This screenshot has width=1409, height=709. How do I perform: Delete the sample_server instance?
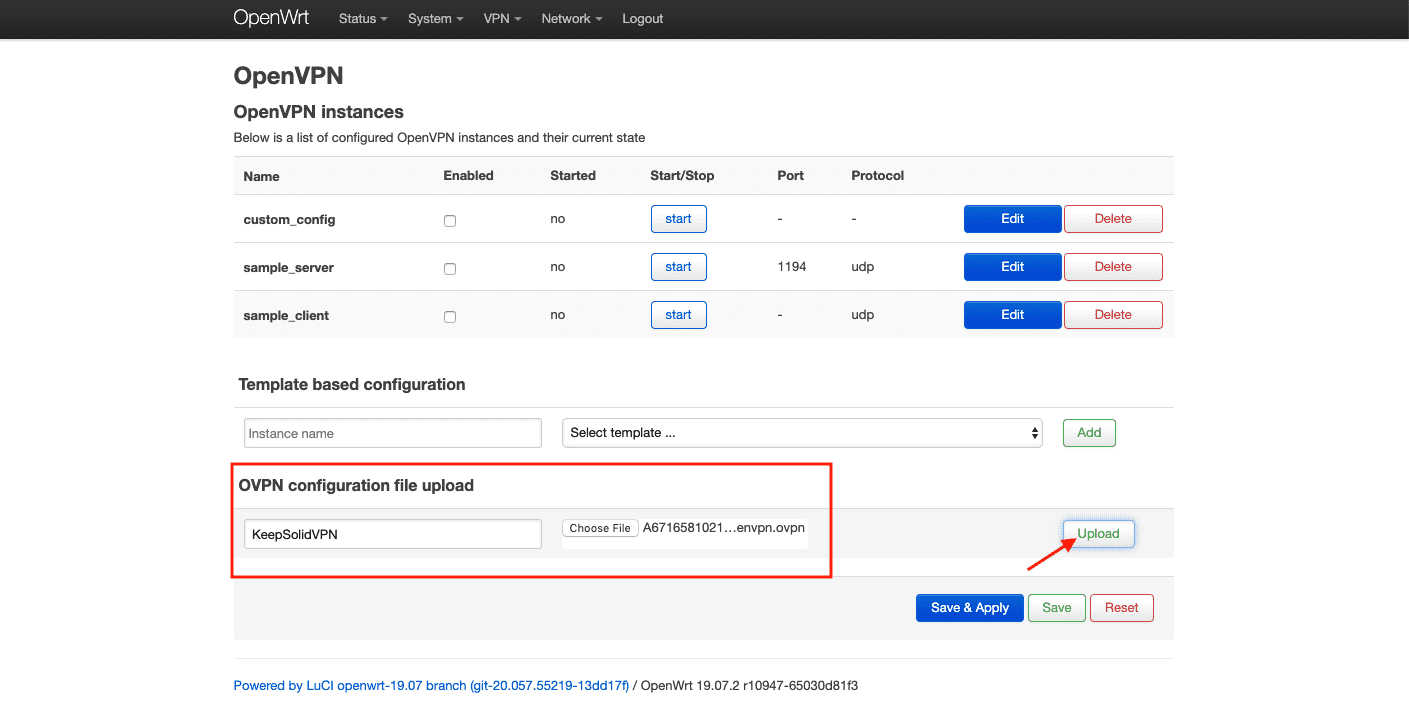click(x=1113, y=267)
